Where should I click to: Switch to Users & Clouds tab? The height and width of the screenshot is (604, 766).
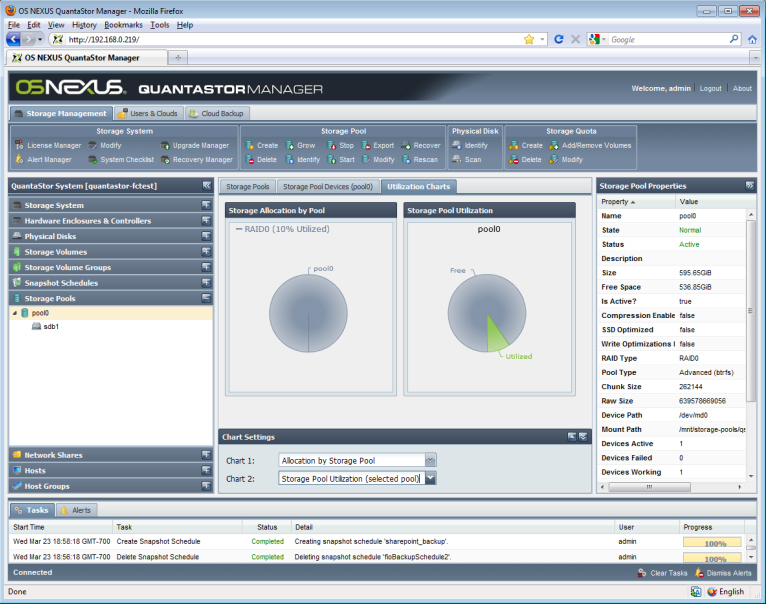[x=149, y=113]
